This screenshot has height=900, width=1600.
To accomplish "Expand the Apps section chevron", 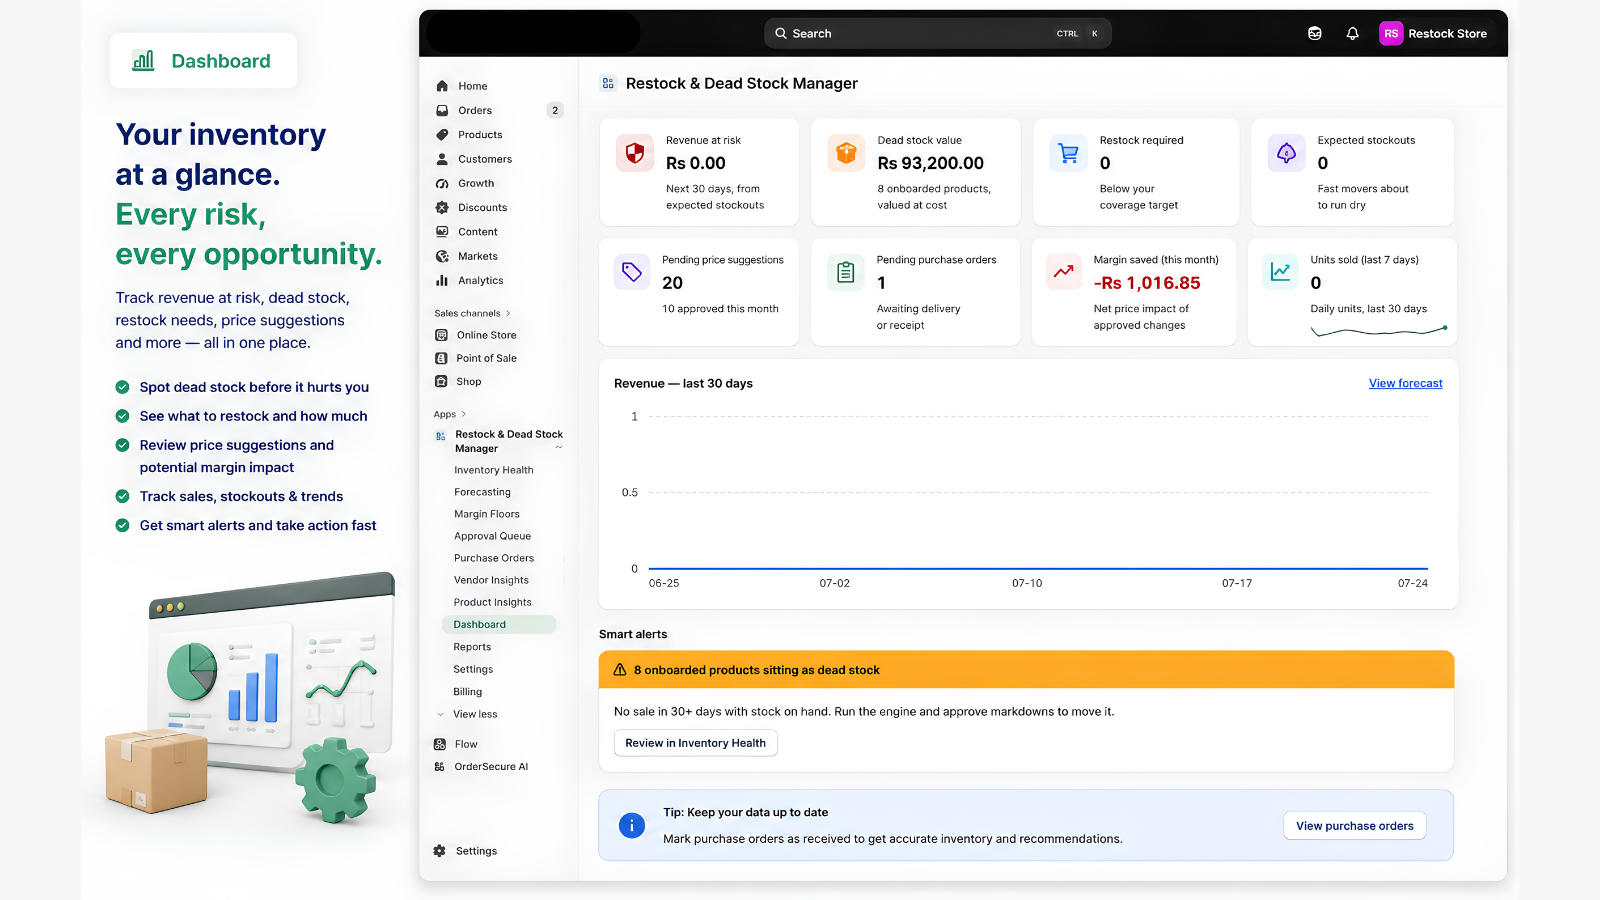I will click(x=463, y=414).
